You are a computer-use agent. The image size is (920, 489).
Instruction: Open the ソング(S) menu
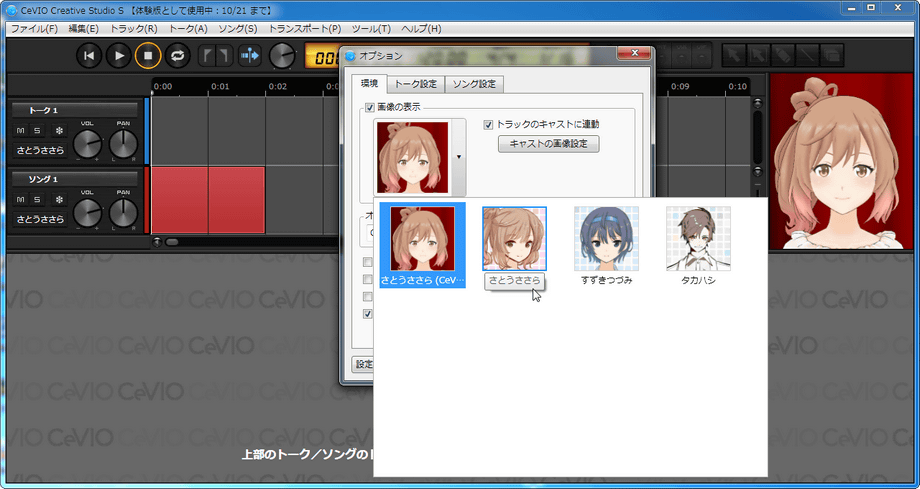238,28
